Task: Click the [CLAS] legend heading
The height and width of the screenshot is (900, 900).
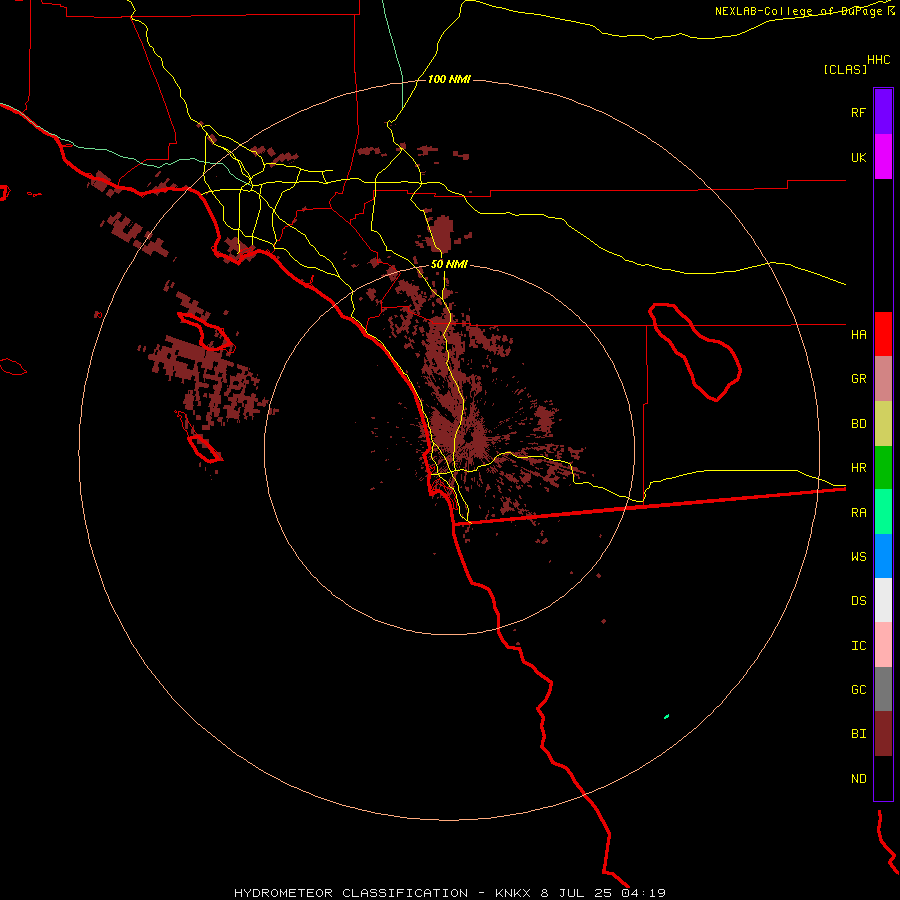Action: coord(845,69)
